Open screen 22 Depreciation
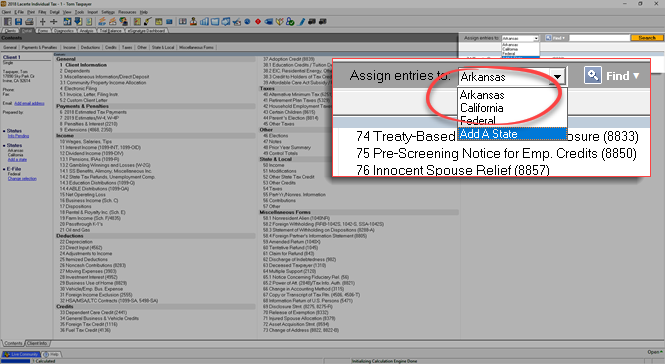The height and width of the screenshot is (364, 665). point(75,242)
